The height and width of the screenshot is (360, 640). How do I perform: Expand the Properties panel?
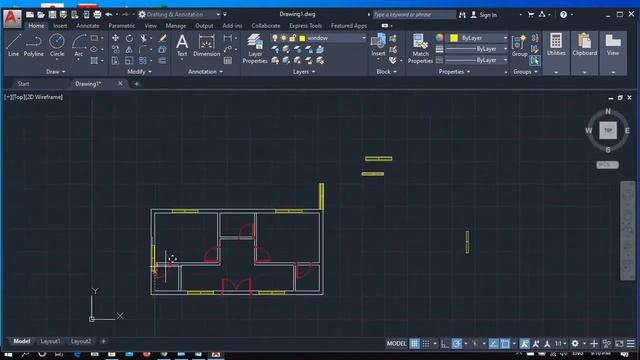(454, 71)
